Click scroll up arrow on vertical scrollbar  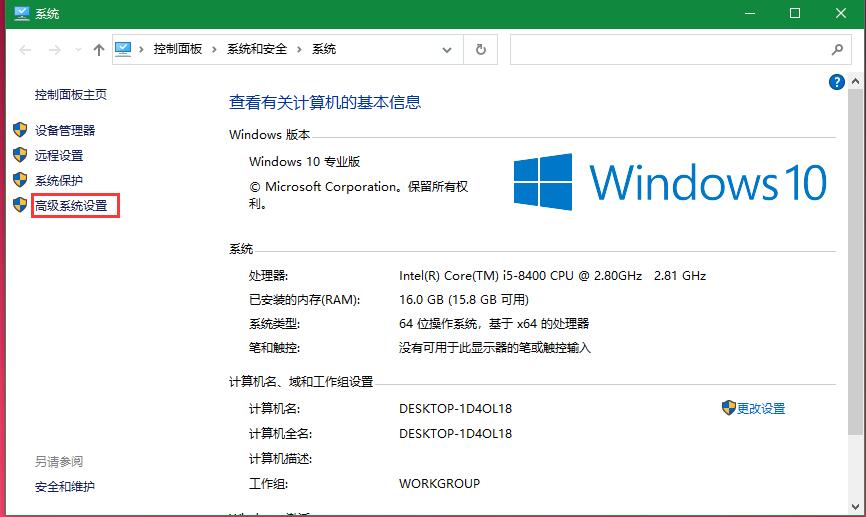click(x=856, y=81)
